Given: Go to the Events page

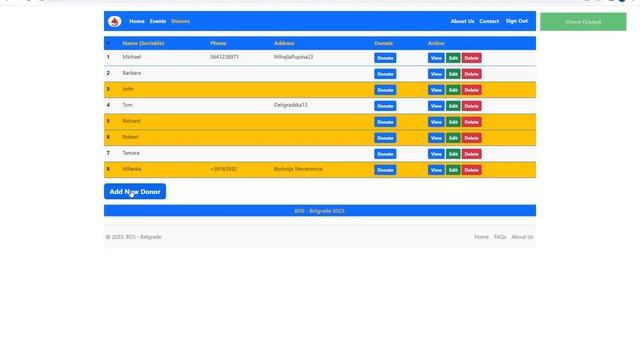Looking at the screenshot, I should (158, 21).
